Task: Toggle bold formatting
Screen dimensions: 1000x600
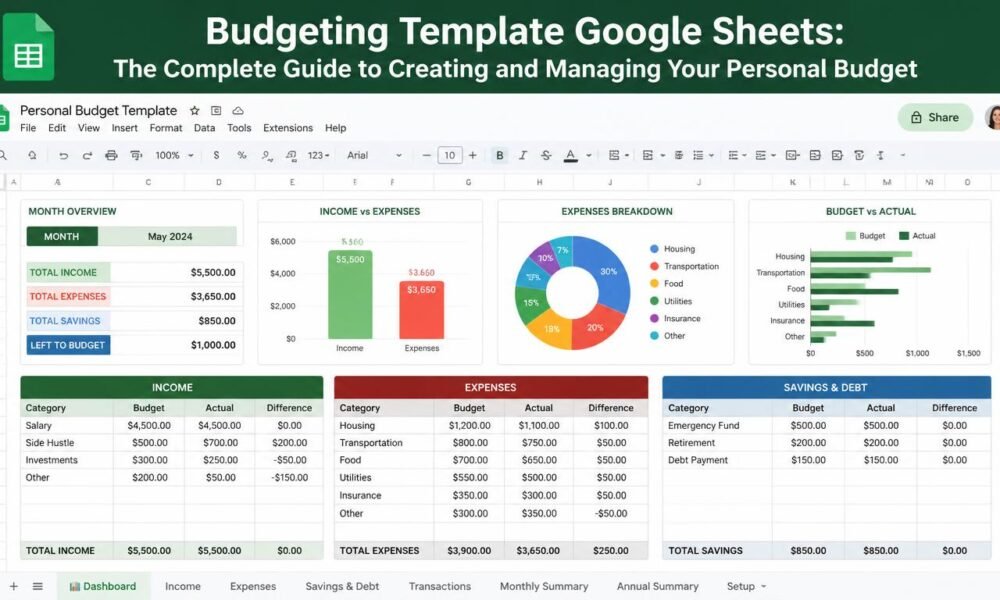Action: tap(499, 155)
